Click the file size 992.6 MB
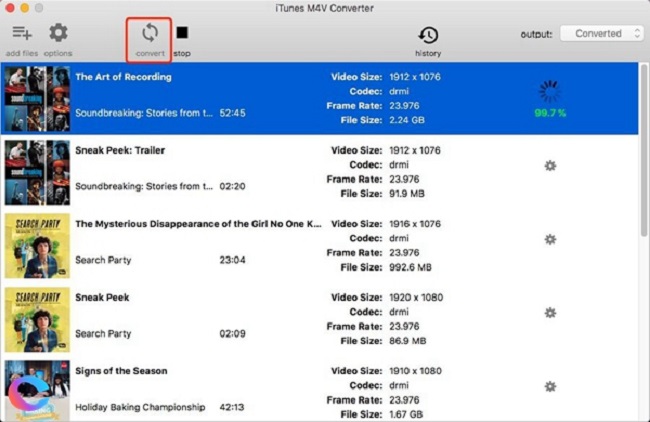Image resolution: width=650 pixels, height=422 pixels. 410,267
